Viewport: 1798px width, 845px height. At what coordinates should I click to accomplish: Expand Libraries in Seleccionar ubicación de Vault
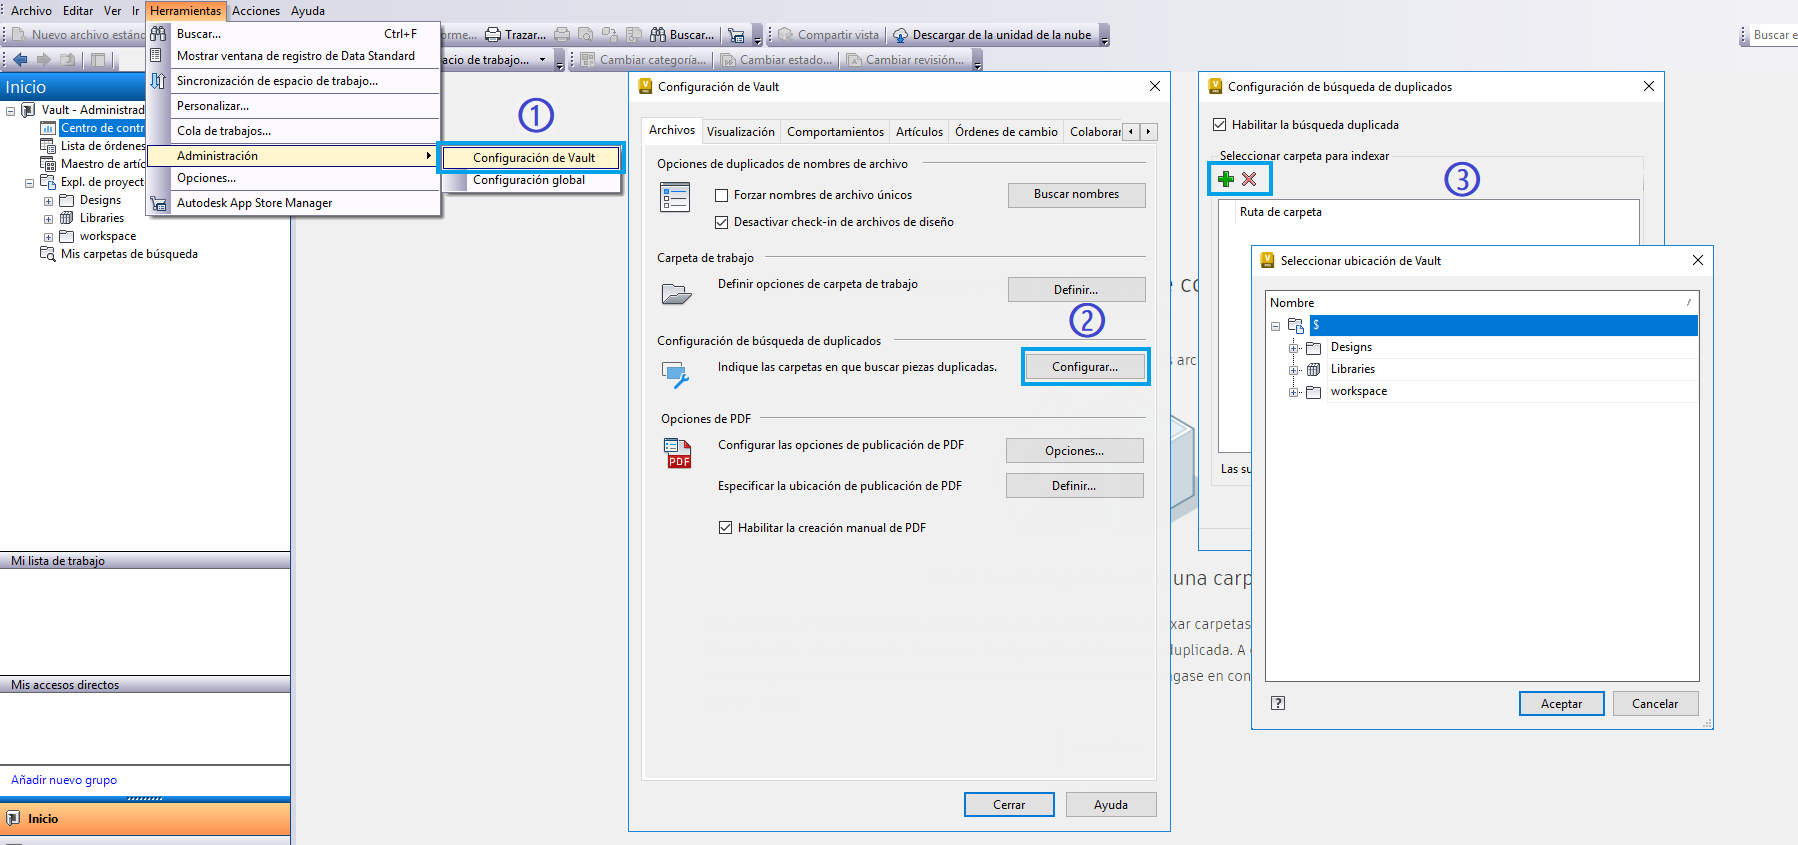click(x=1294, y=370)
